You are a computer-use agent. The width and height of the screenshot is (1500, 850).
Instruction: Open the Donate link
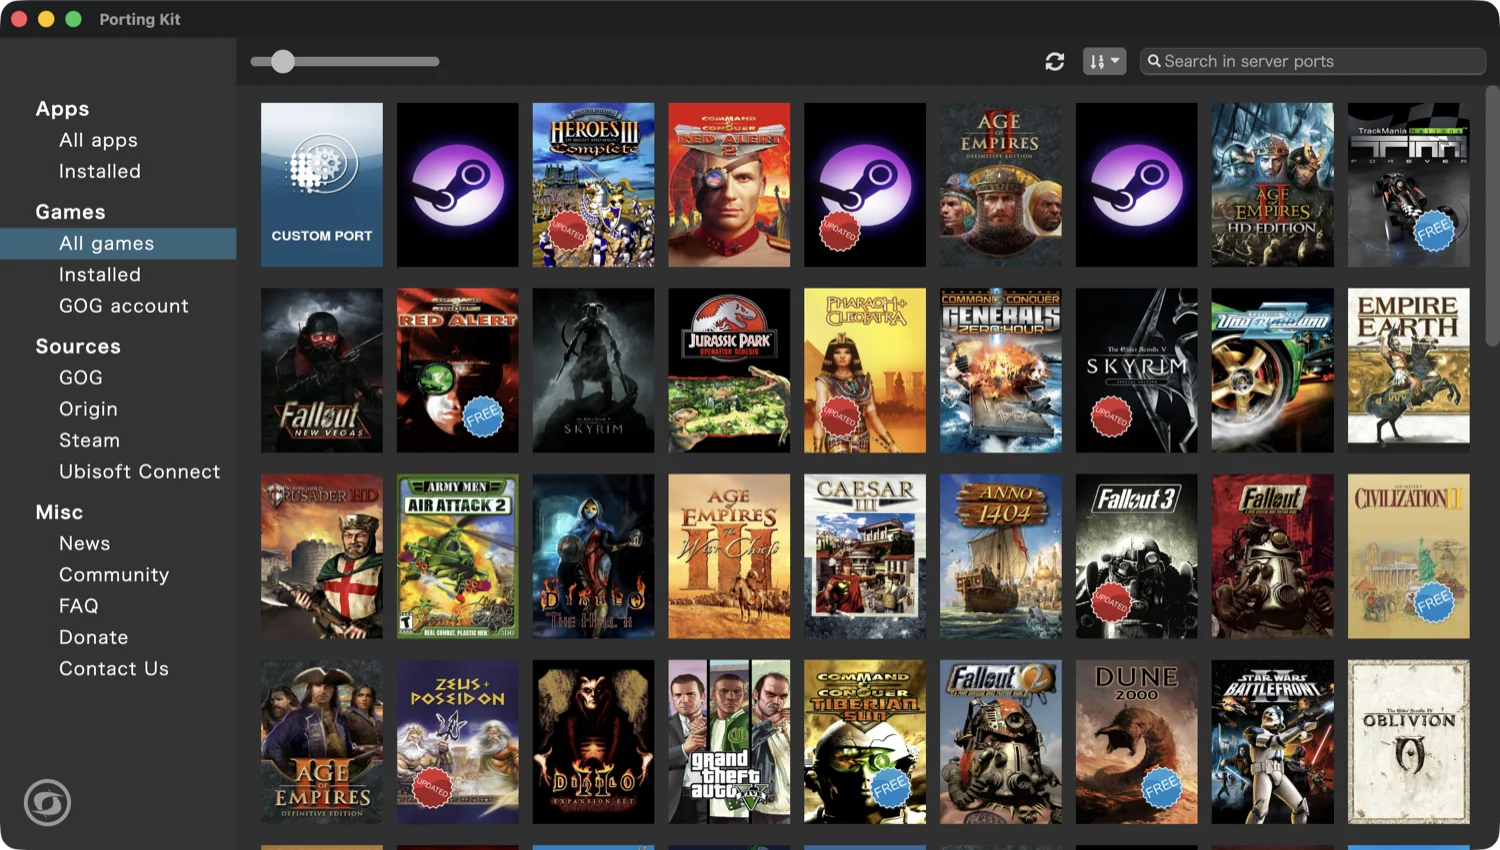pyautogui.click(x=94, y=637)
